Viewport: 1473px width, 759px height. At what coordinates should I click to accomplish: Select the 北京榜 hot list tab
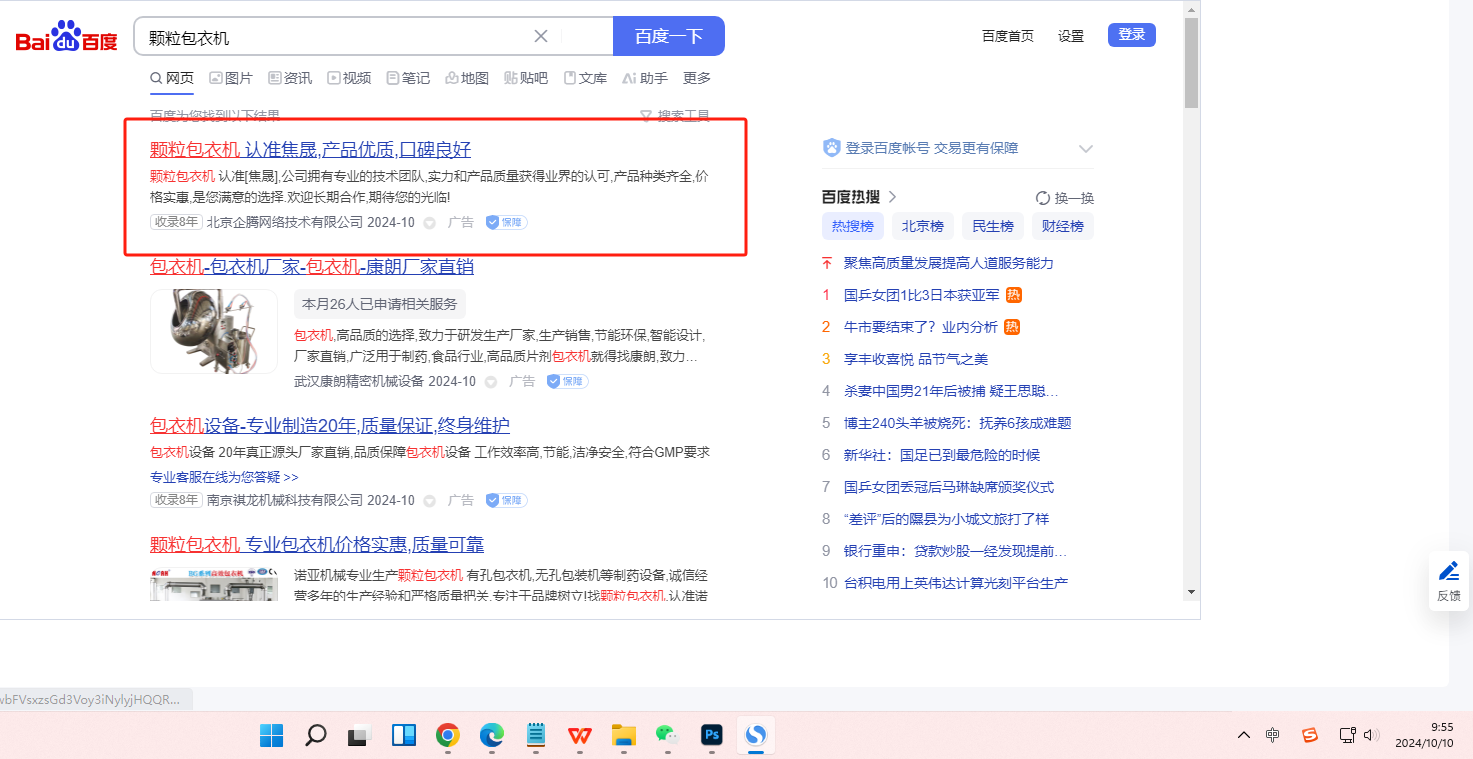click(x=922, y=226)
